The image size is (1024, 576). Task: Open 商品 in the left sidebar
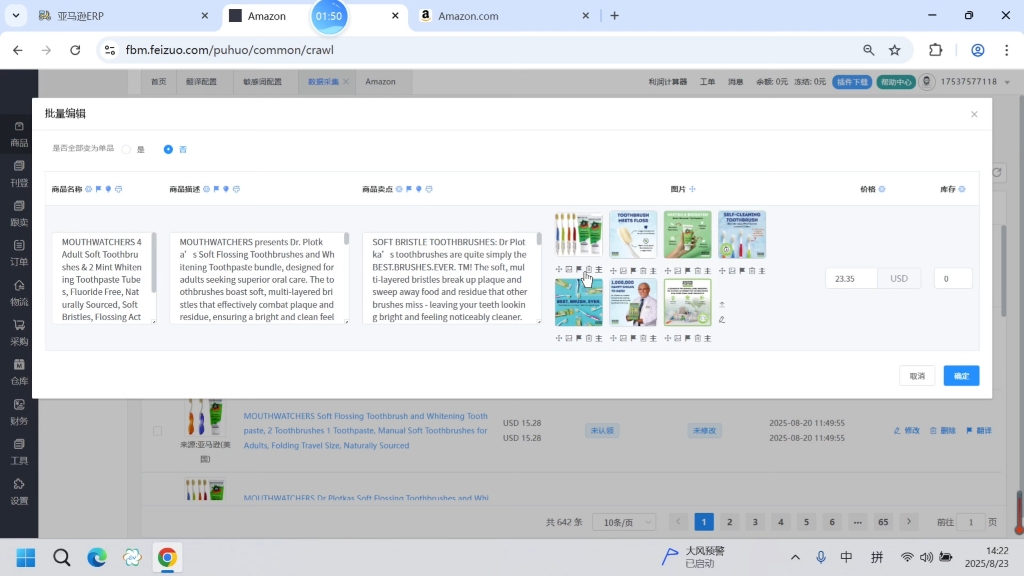(x=19, y=134)
